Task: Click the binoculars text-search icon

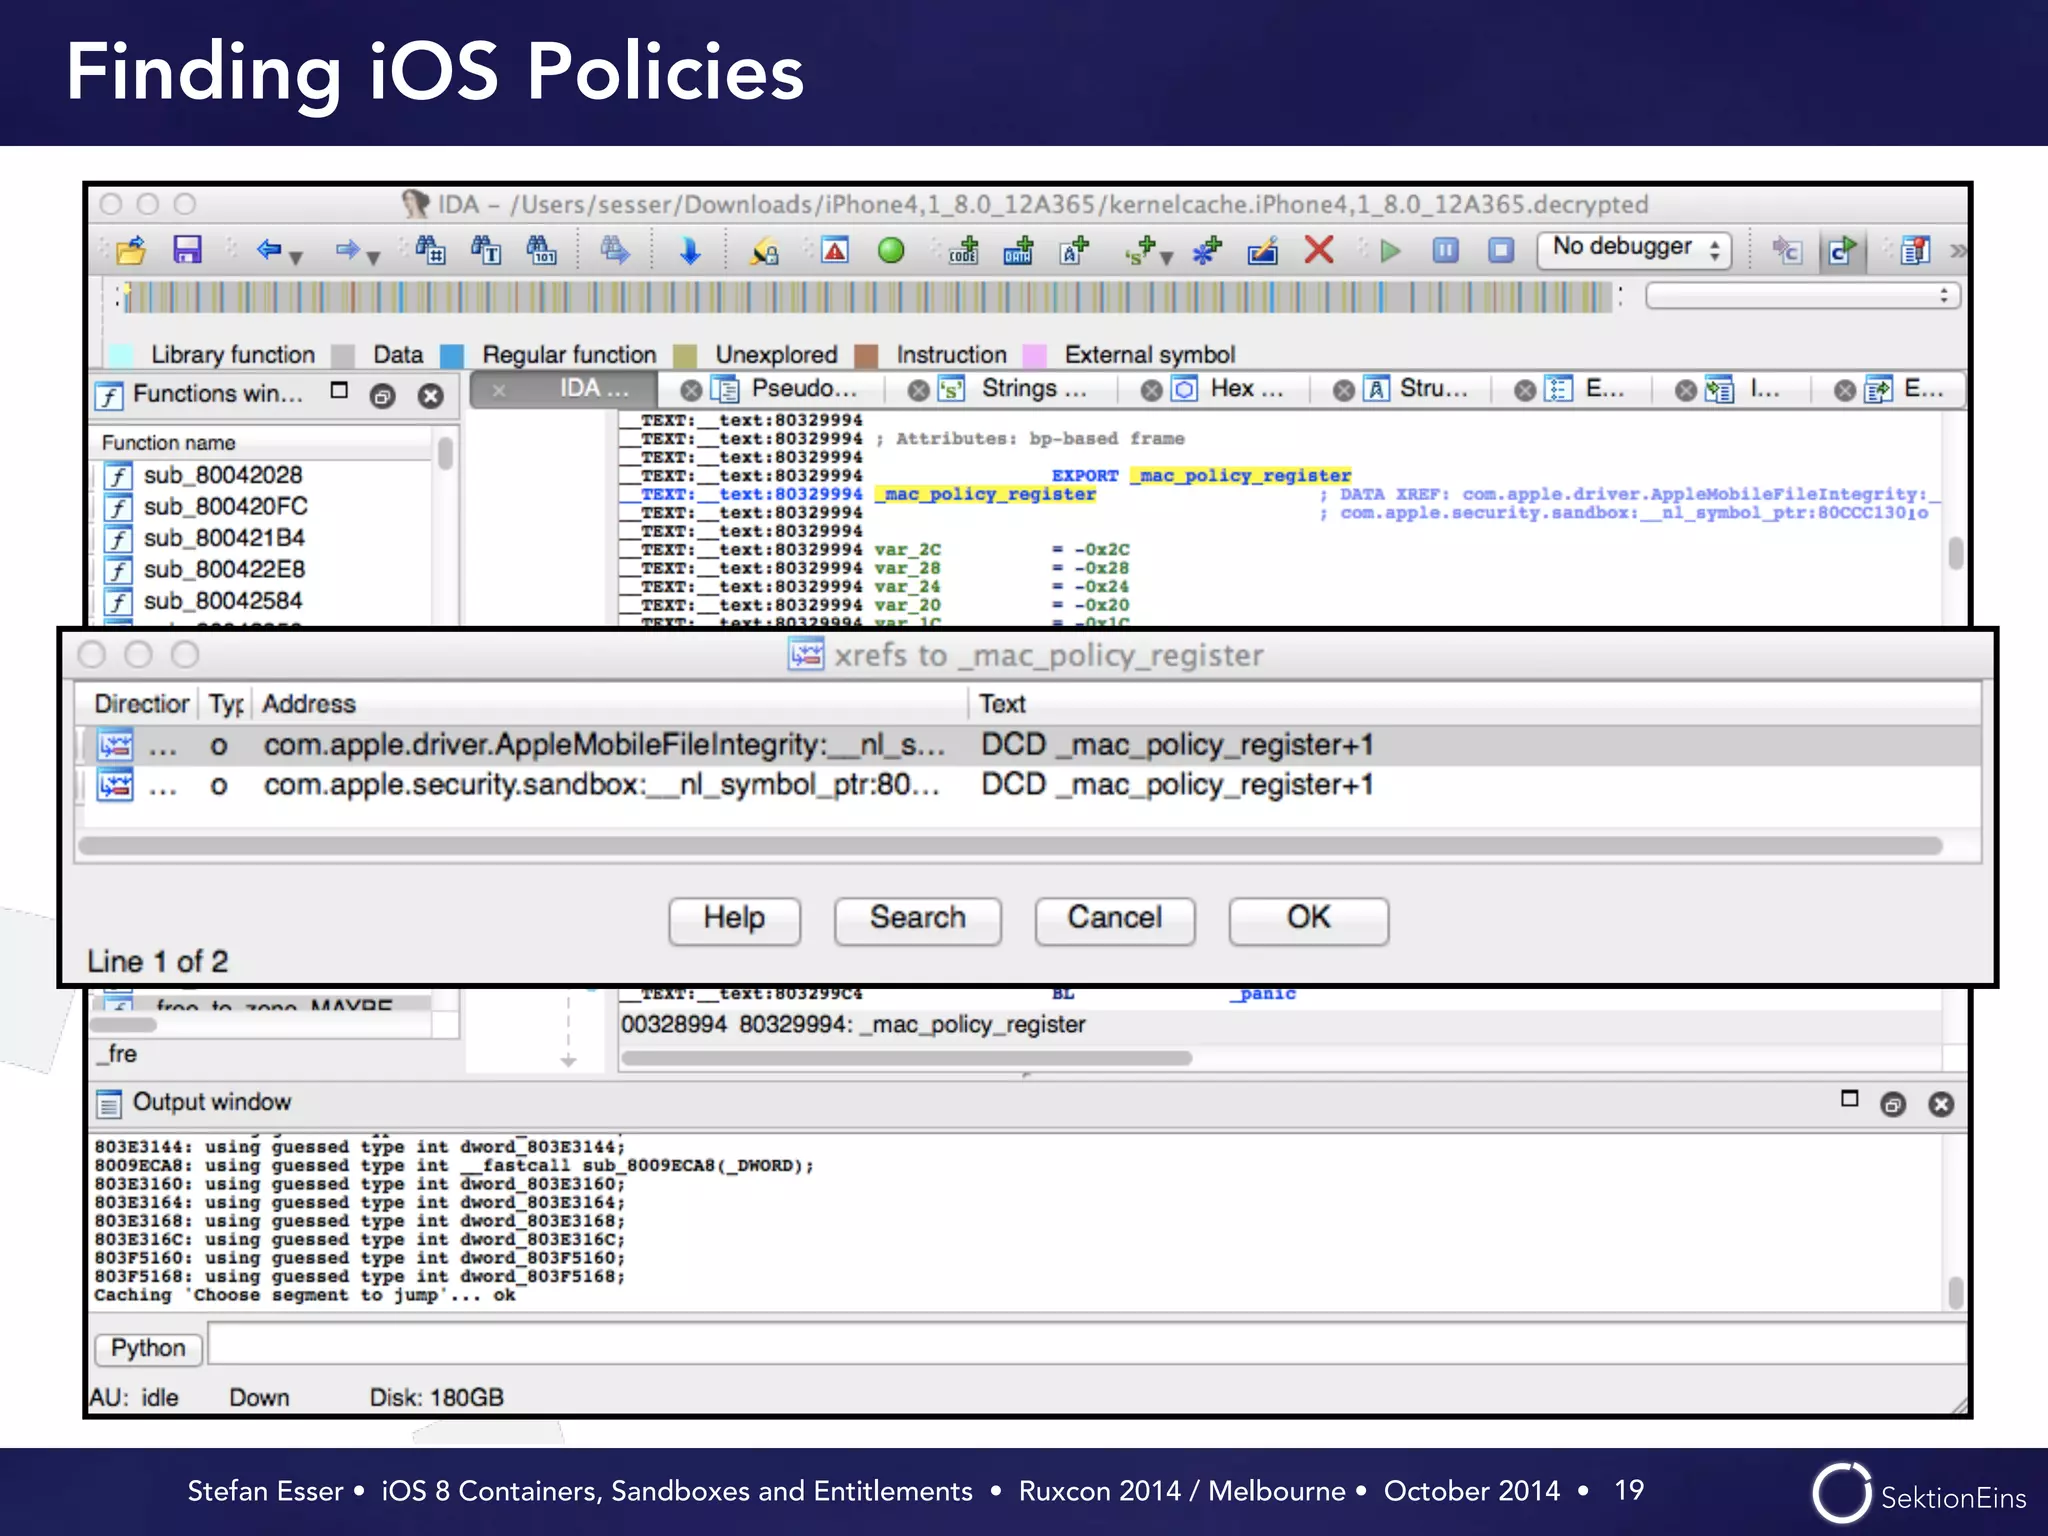Action: click(486, 249)
